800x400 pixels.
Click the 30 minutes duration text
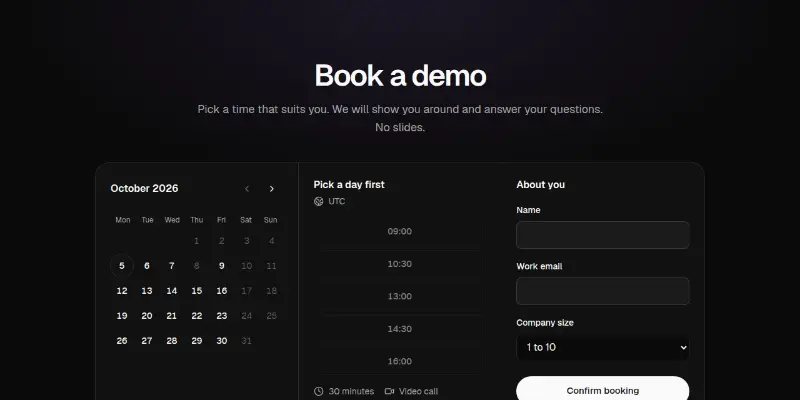click(x=351, y=391)
